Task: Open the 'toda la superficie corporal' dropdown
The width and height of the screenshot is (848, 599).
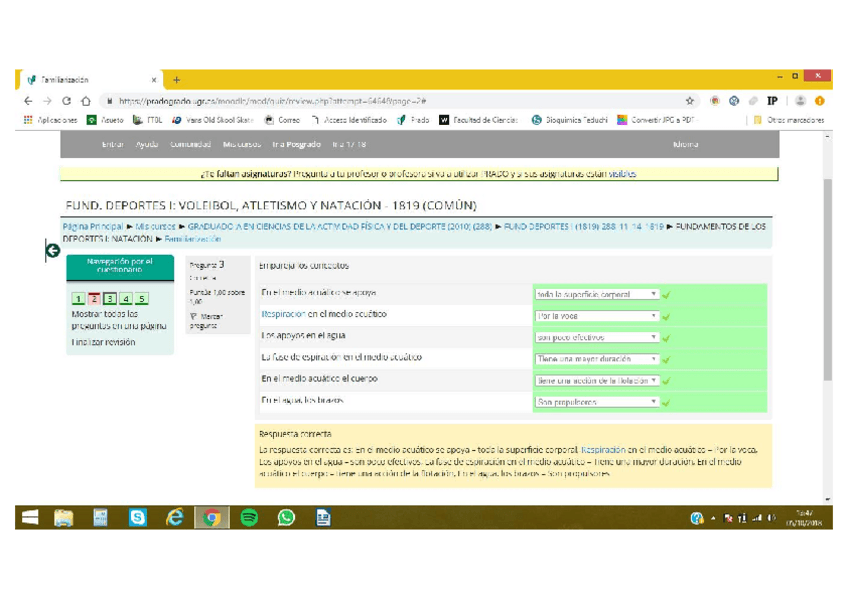Action: tap(596, 295)
